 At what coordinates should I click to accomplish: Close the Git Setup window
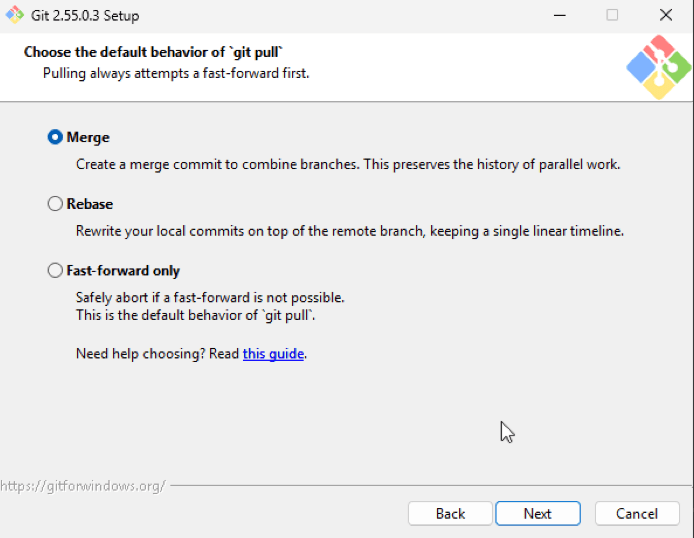666,15
